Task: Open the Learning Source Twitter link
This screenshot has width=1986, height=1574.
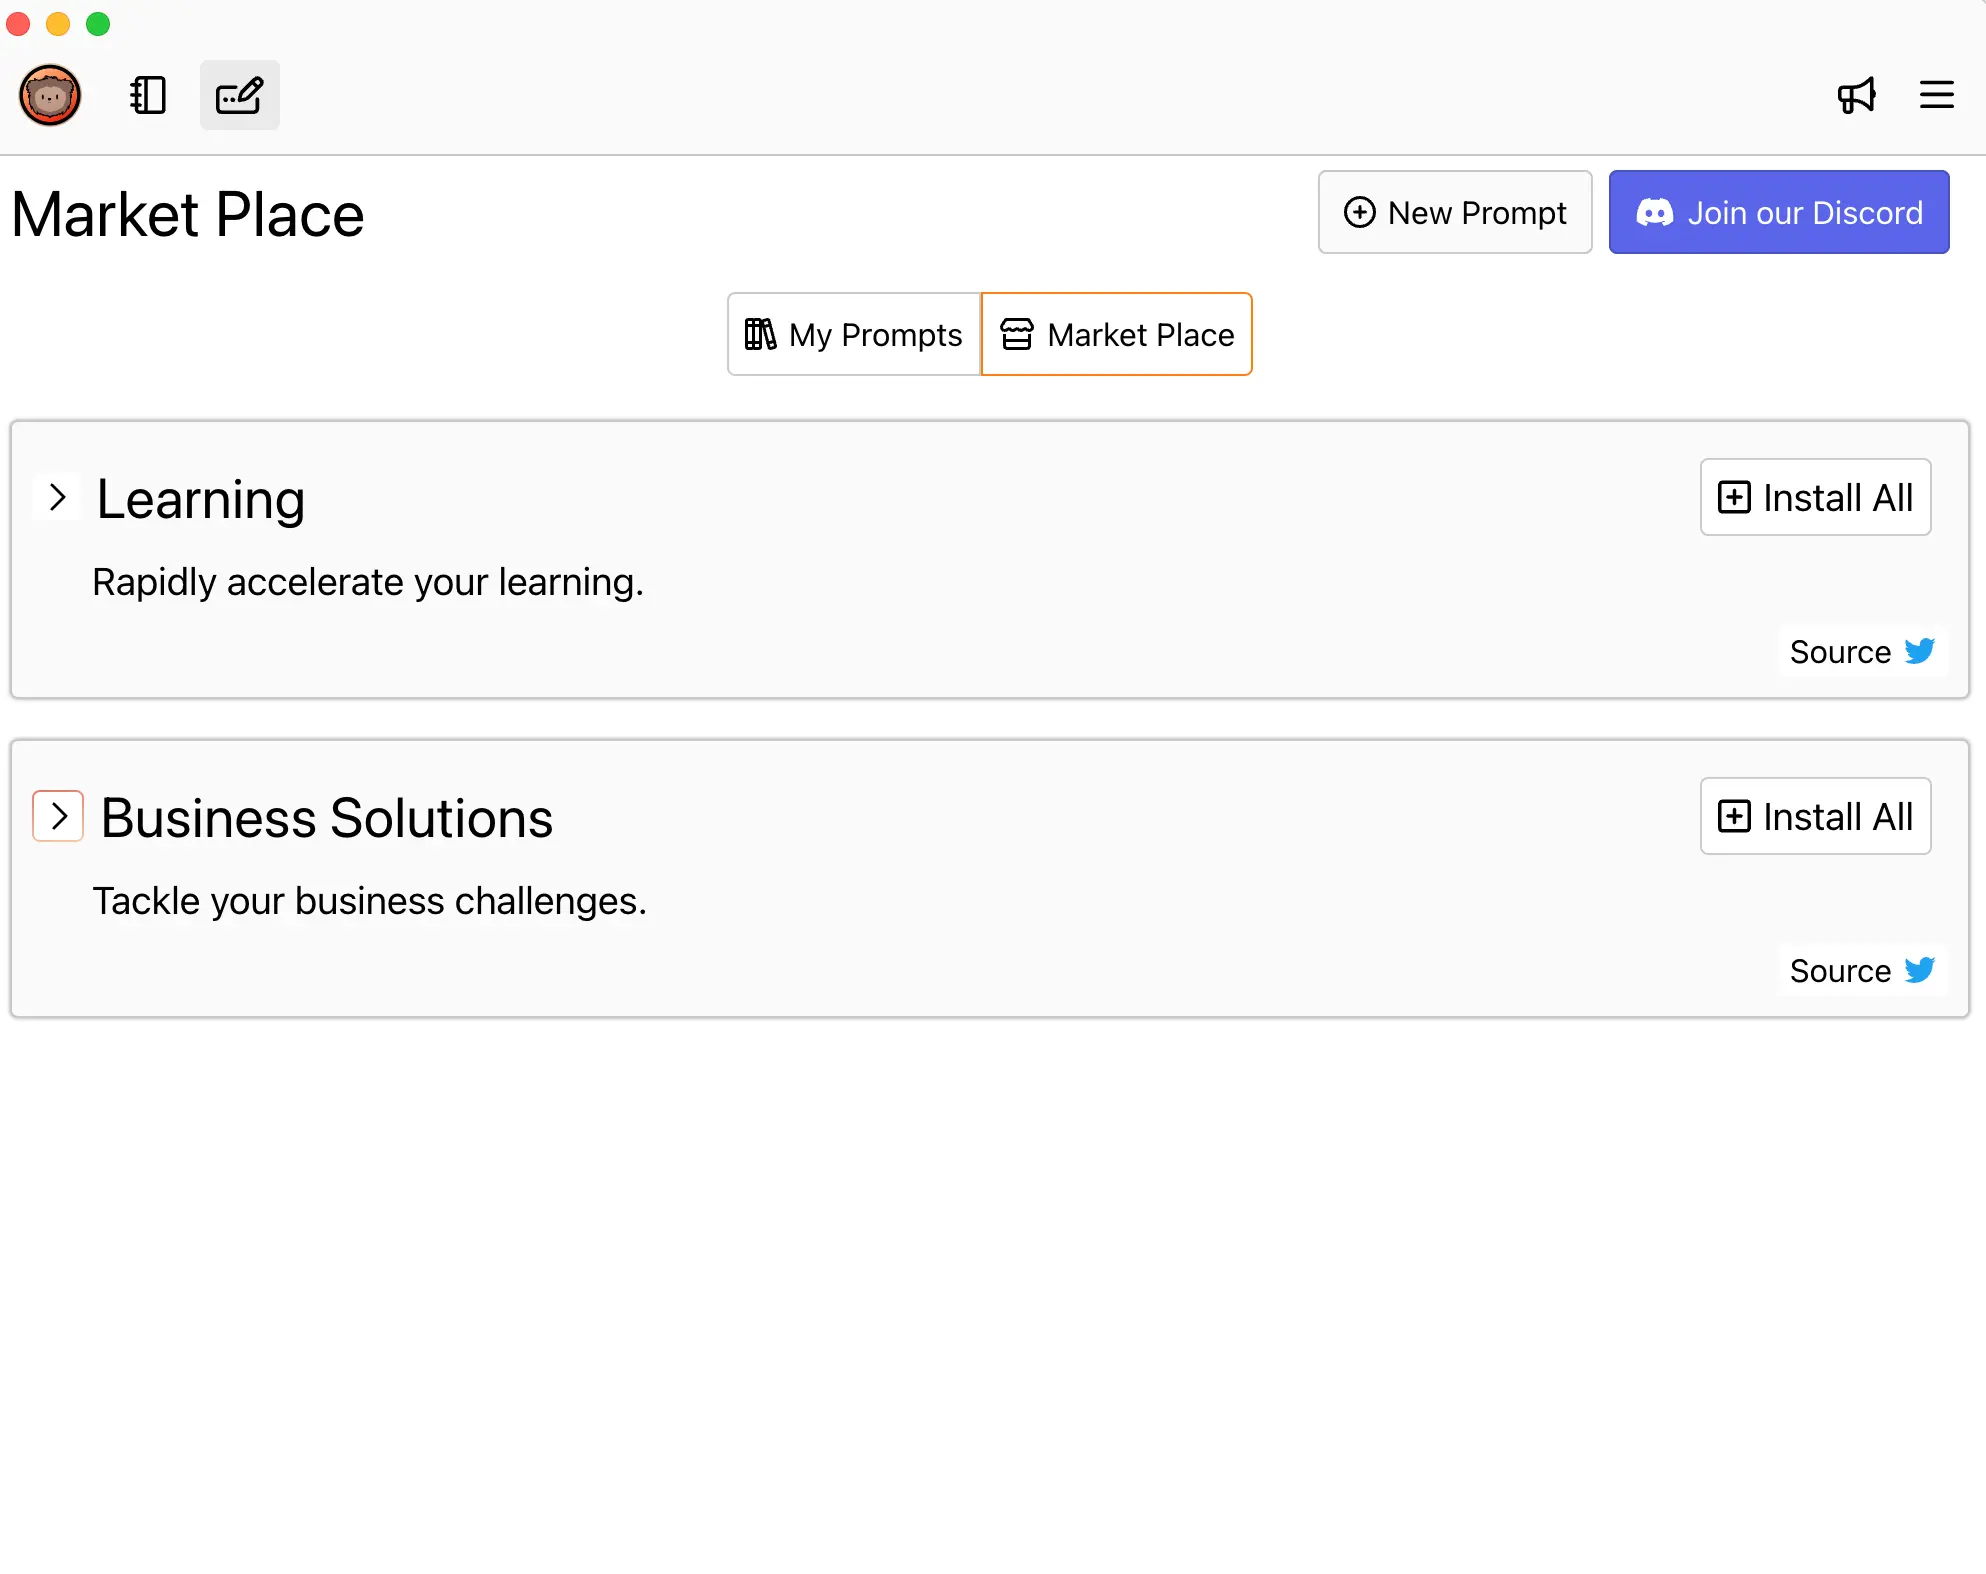Action: tap(1862, 652)
